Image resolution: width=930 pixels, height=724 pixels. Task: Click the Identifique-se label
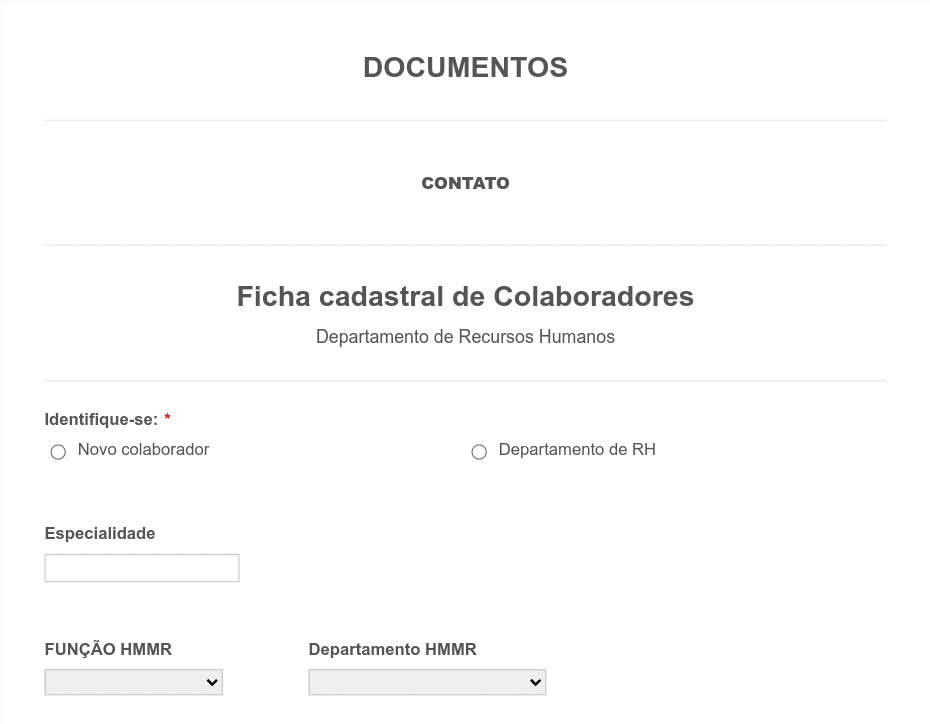tap(101, 420)
